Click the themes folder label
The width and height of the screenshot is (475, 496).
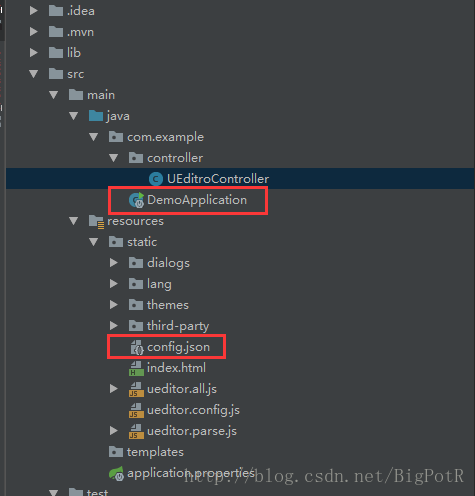point(168,305)
